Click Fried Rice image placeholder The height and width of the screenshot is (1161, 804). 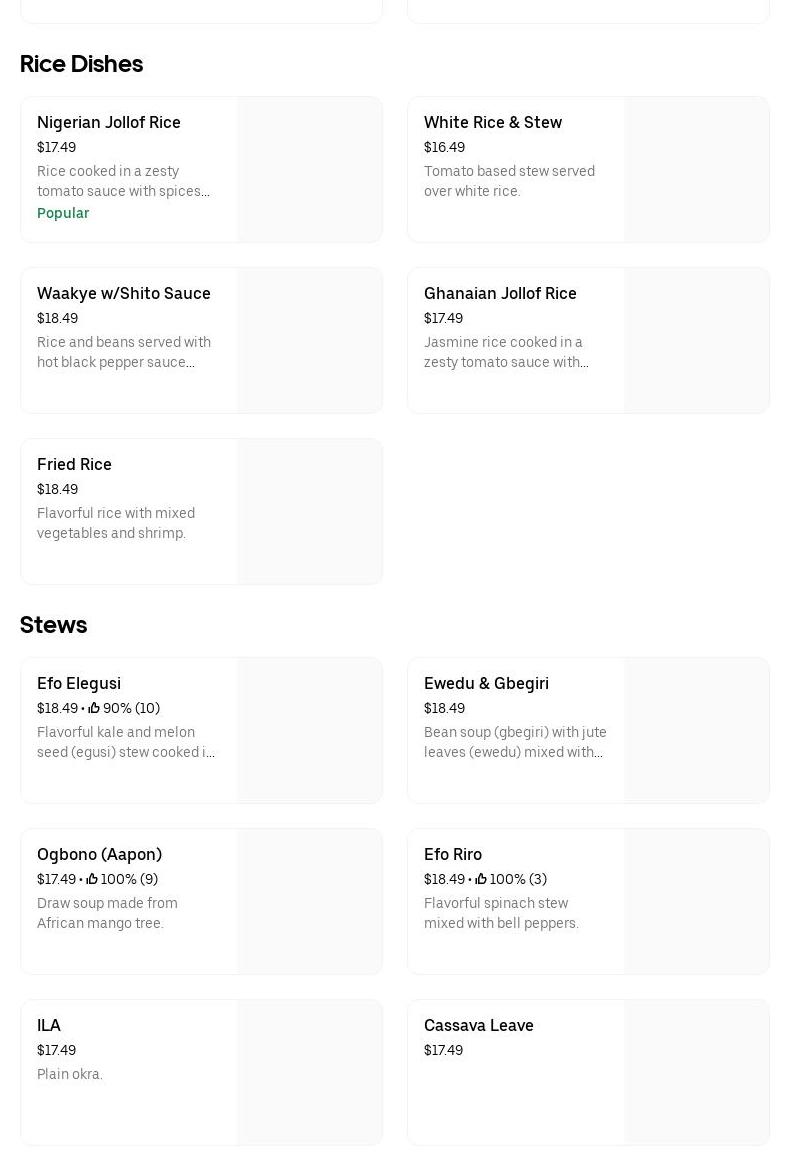310,512
